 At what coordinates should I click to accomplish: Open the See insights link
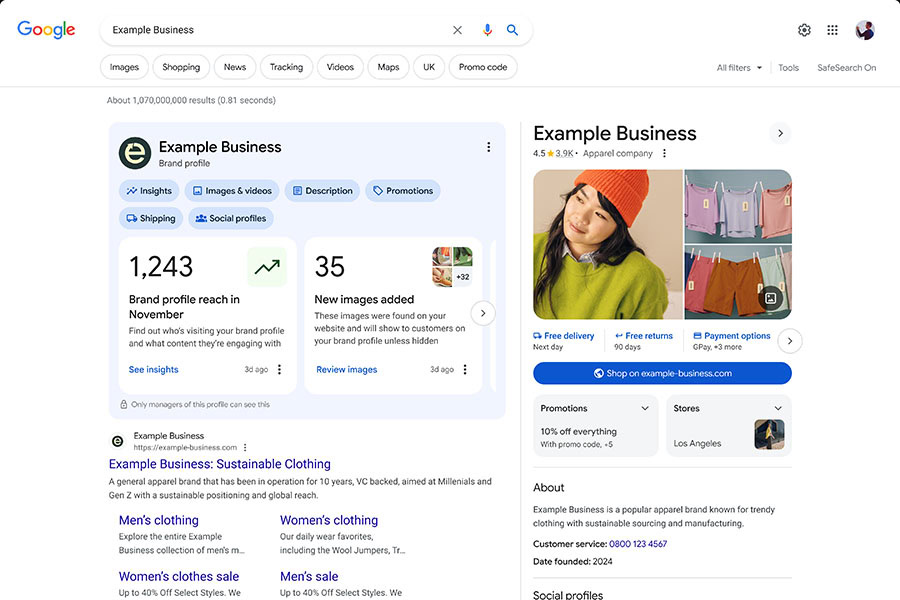tap(153, 370)
